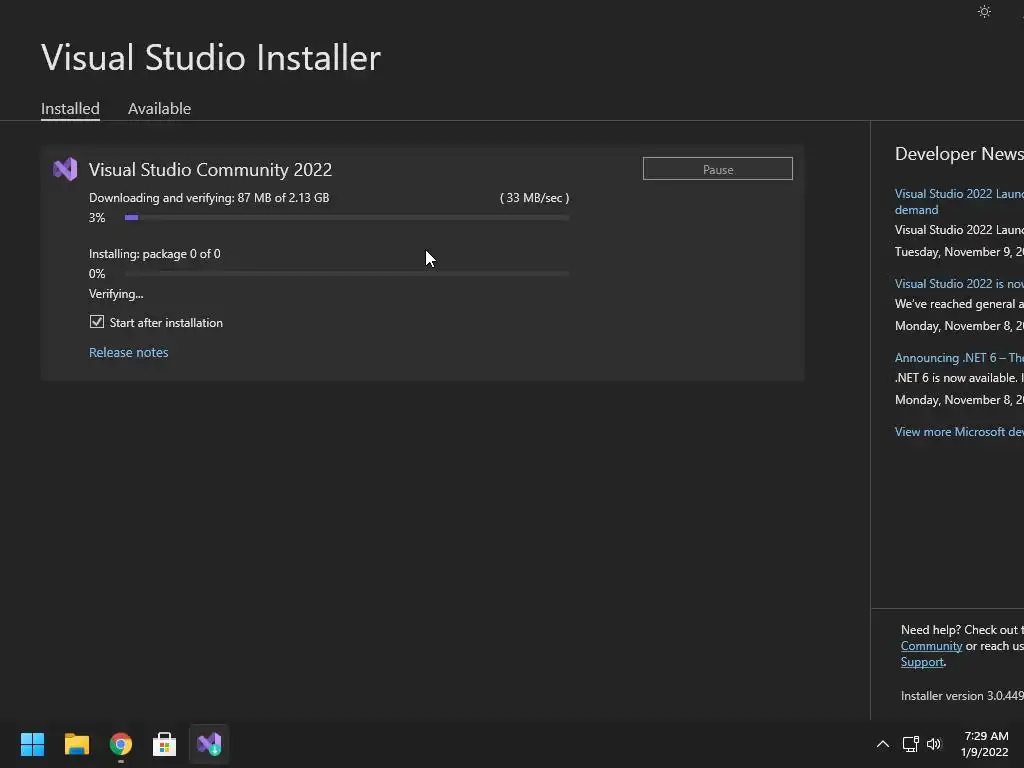The width and height of the screenshot is (1024, 768).
Task: Click the Tuesday, November 9 news date
Action: click(959, 252)
